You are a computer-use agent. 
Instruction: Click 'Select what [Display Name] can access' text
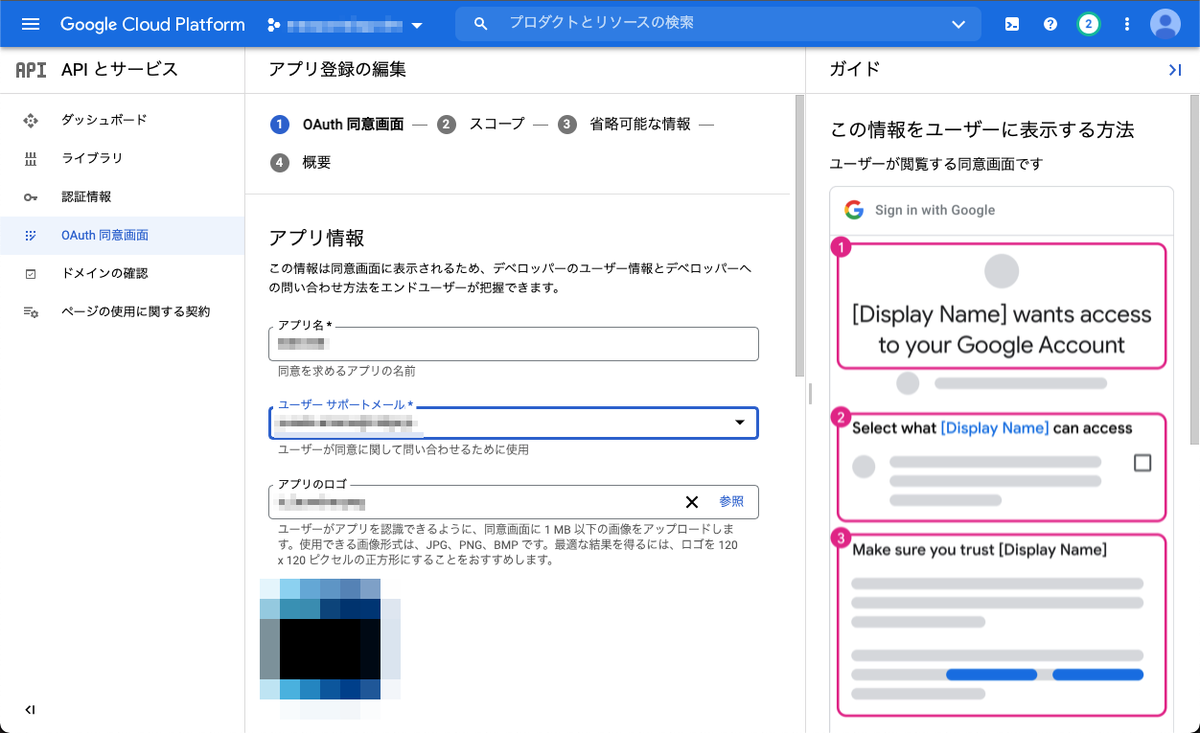(992, 428)
